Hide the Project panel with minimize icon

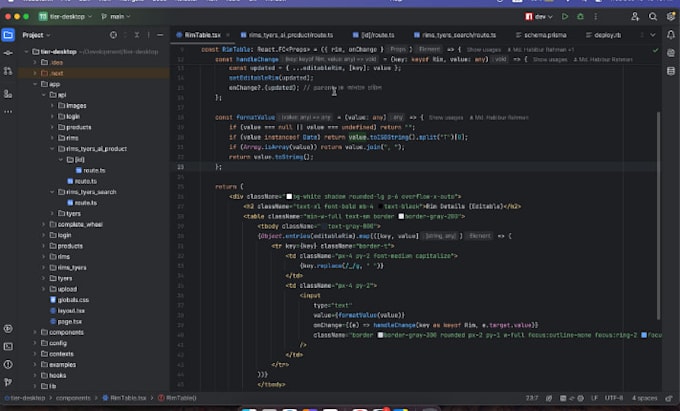[x=160, y=35]
